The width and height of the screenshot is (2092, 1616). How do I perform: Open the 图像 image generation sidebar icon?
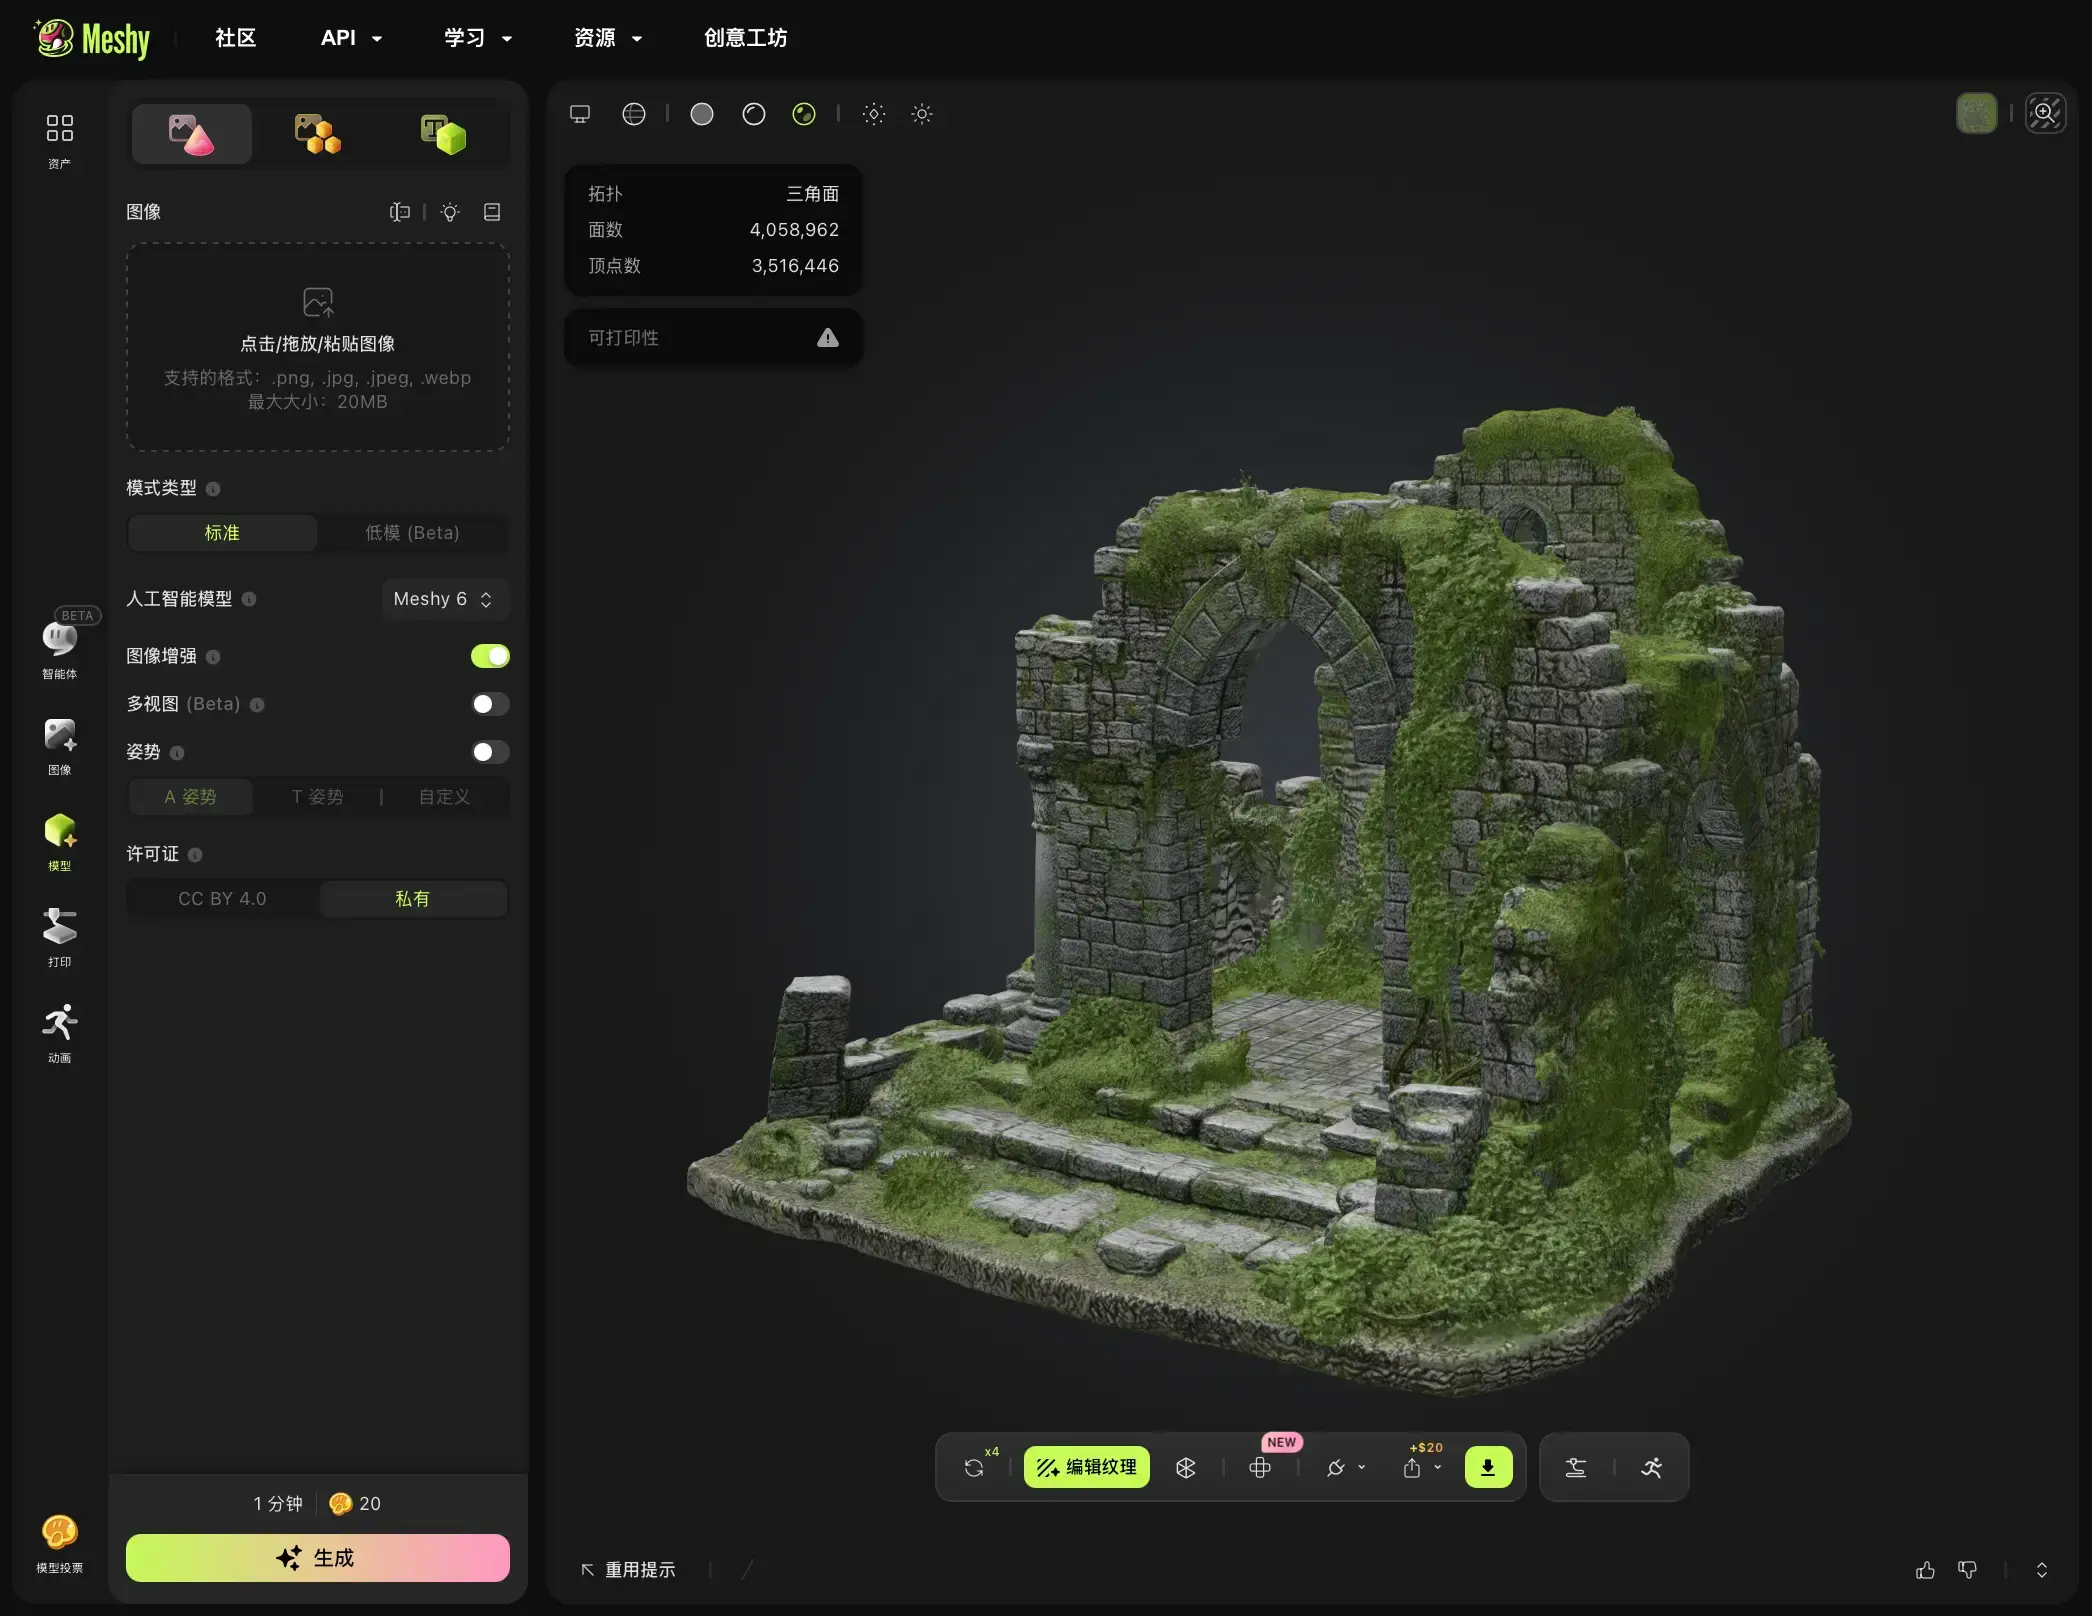pyautogui.click(x=59, y=746)
